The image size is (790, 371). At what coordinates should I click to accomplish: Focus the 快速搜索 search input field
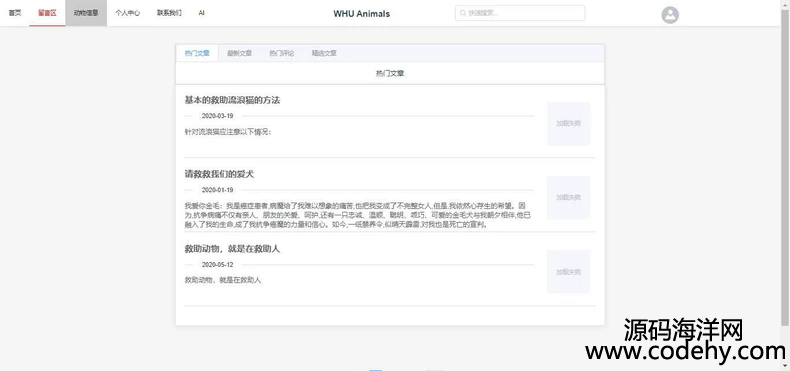point(520,13)
